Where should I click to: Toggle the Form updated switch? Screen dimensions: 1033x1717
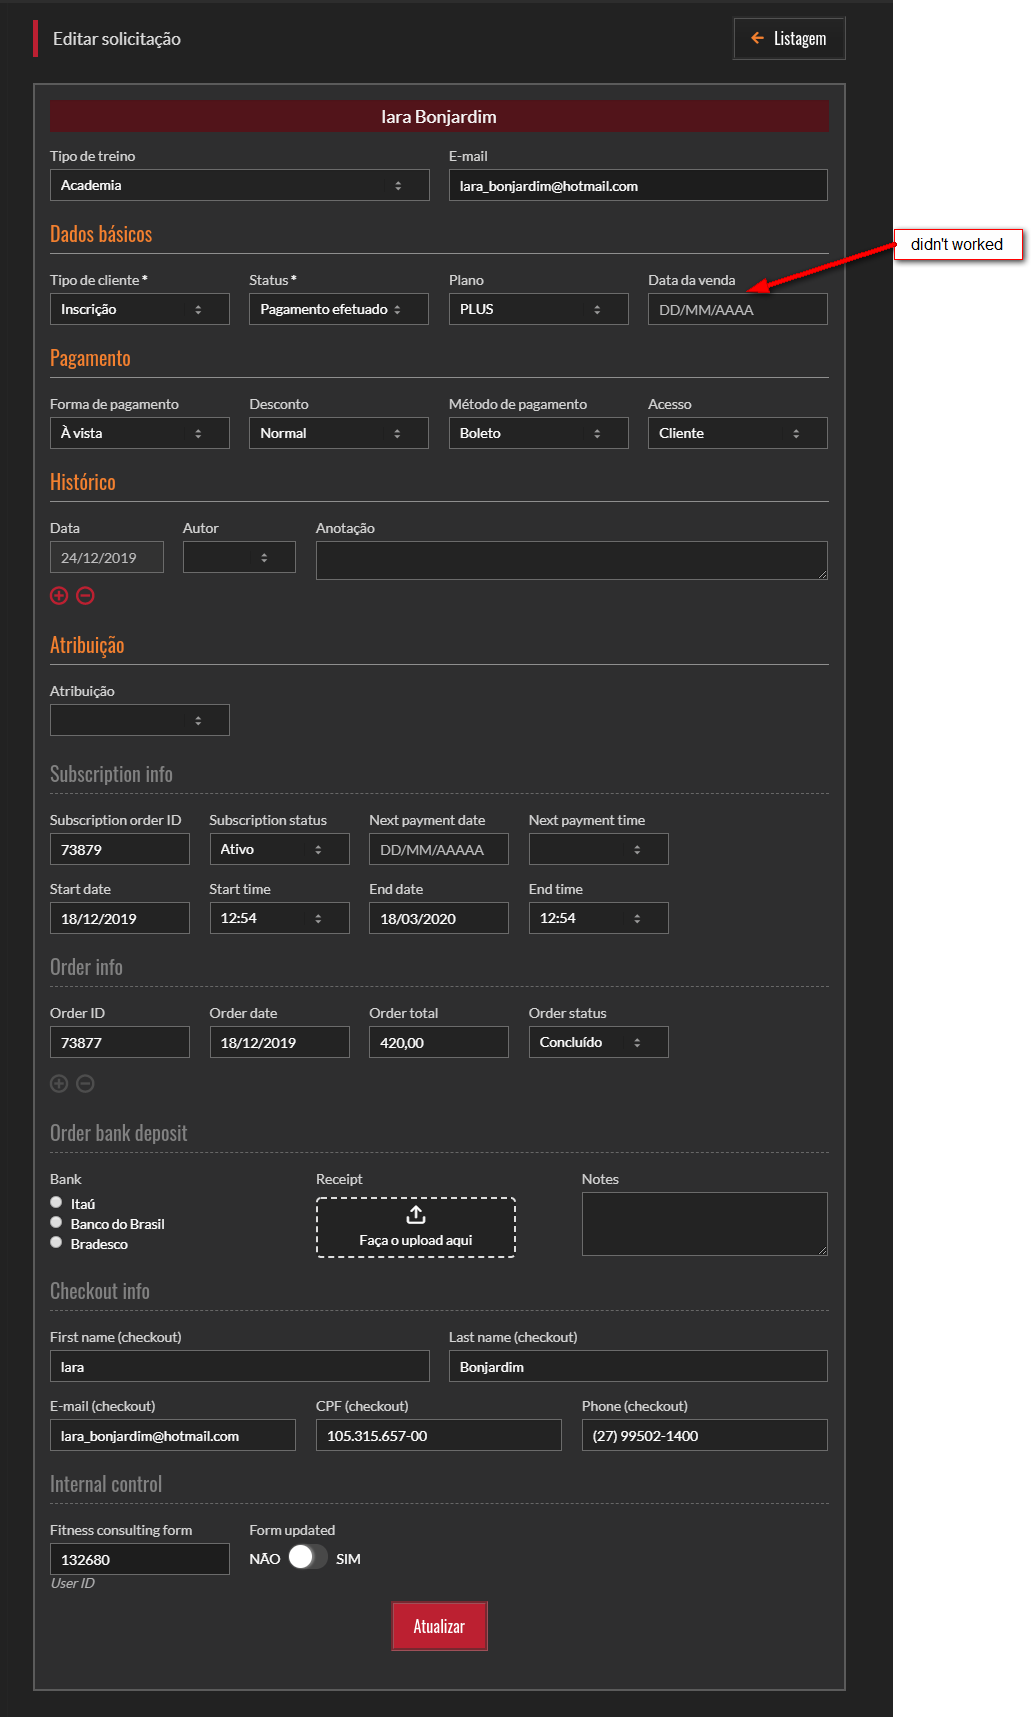click(308, 1558)
